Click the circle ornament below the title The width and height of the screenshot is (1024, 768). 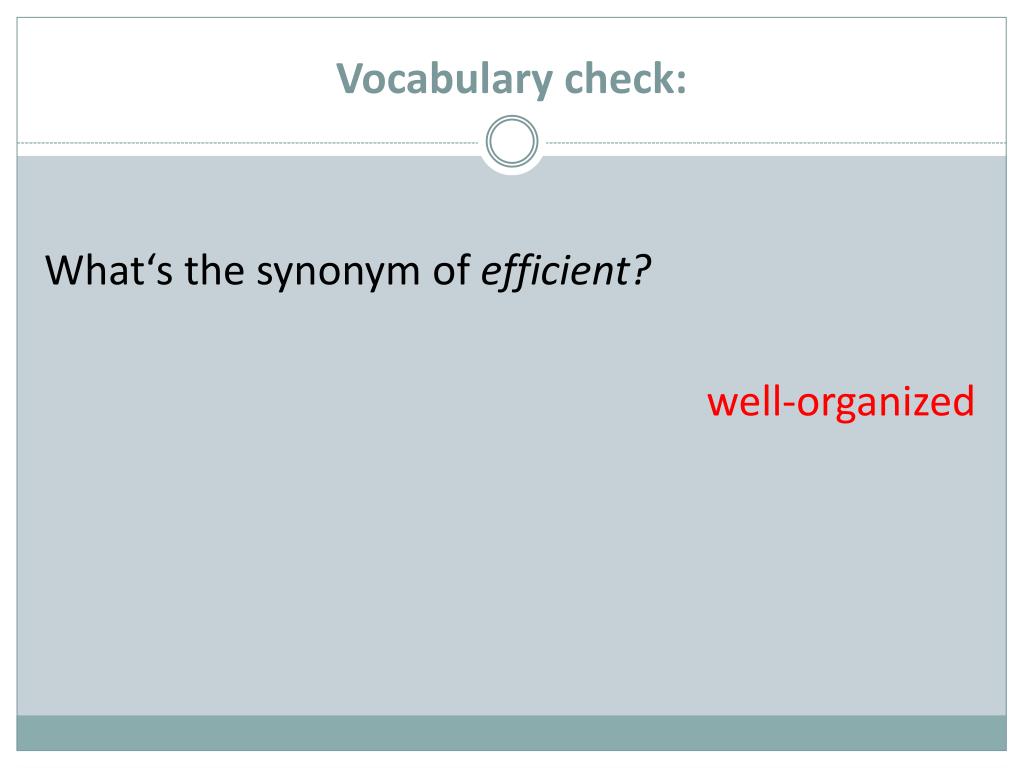tap(512, 141)
